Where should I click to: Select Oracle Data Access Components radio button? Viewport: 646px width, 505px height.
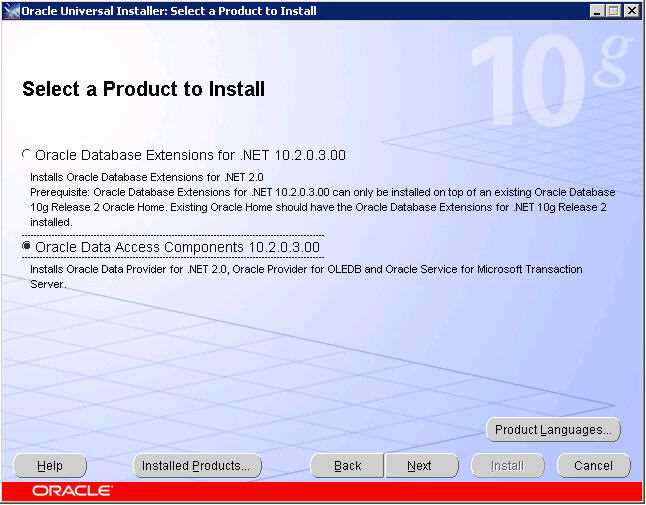point(26,246)
